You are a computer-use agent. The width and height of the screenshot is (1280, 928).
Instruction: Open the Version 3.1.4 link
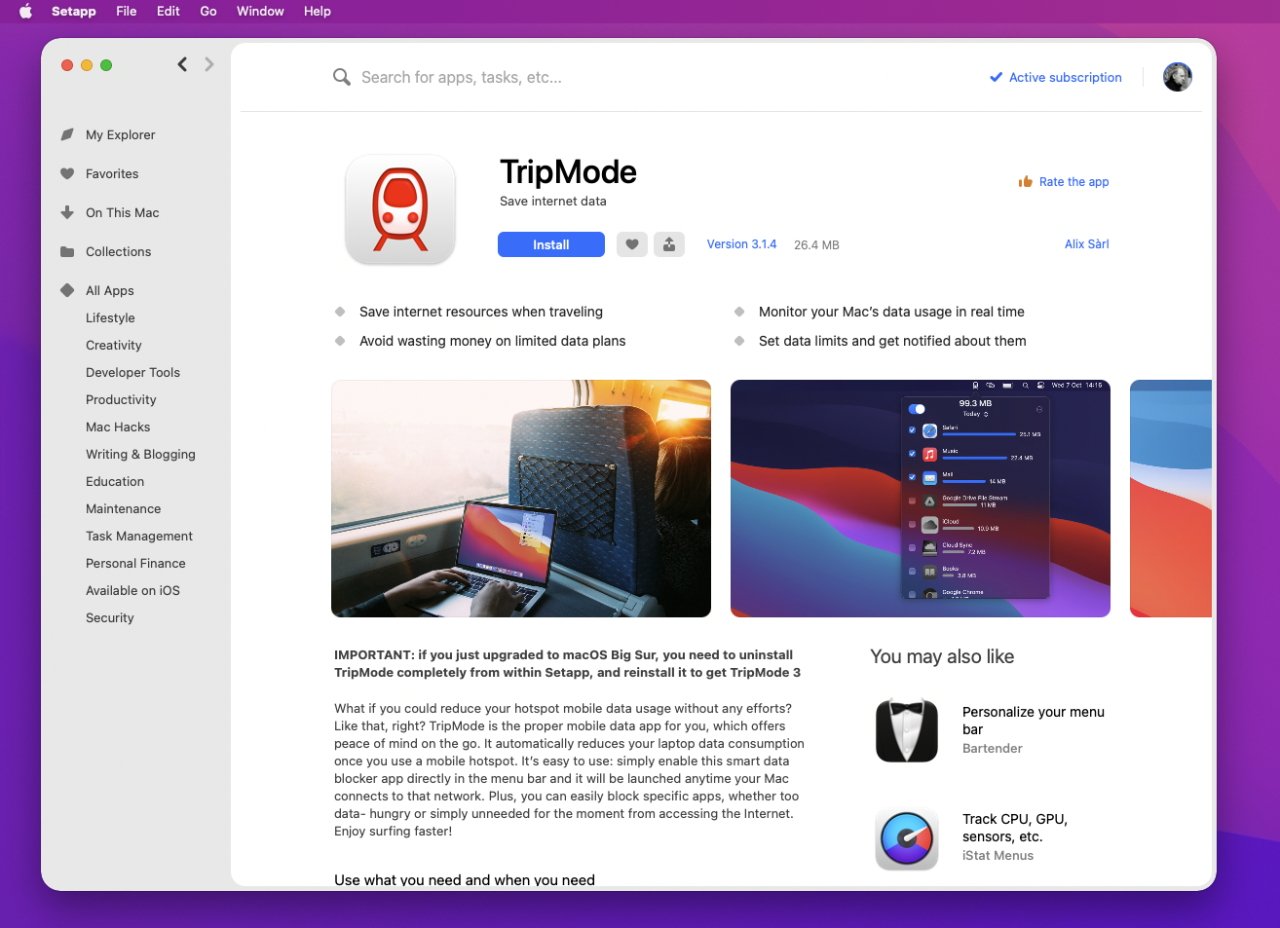[x=741, y=244]
